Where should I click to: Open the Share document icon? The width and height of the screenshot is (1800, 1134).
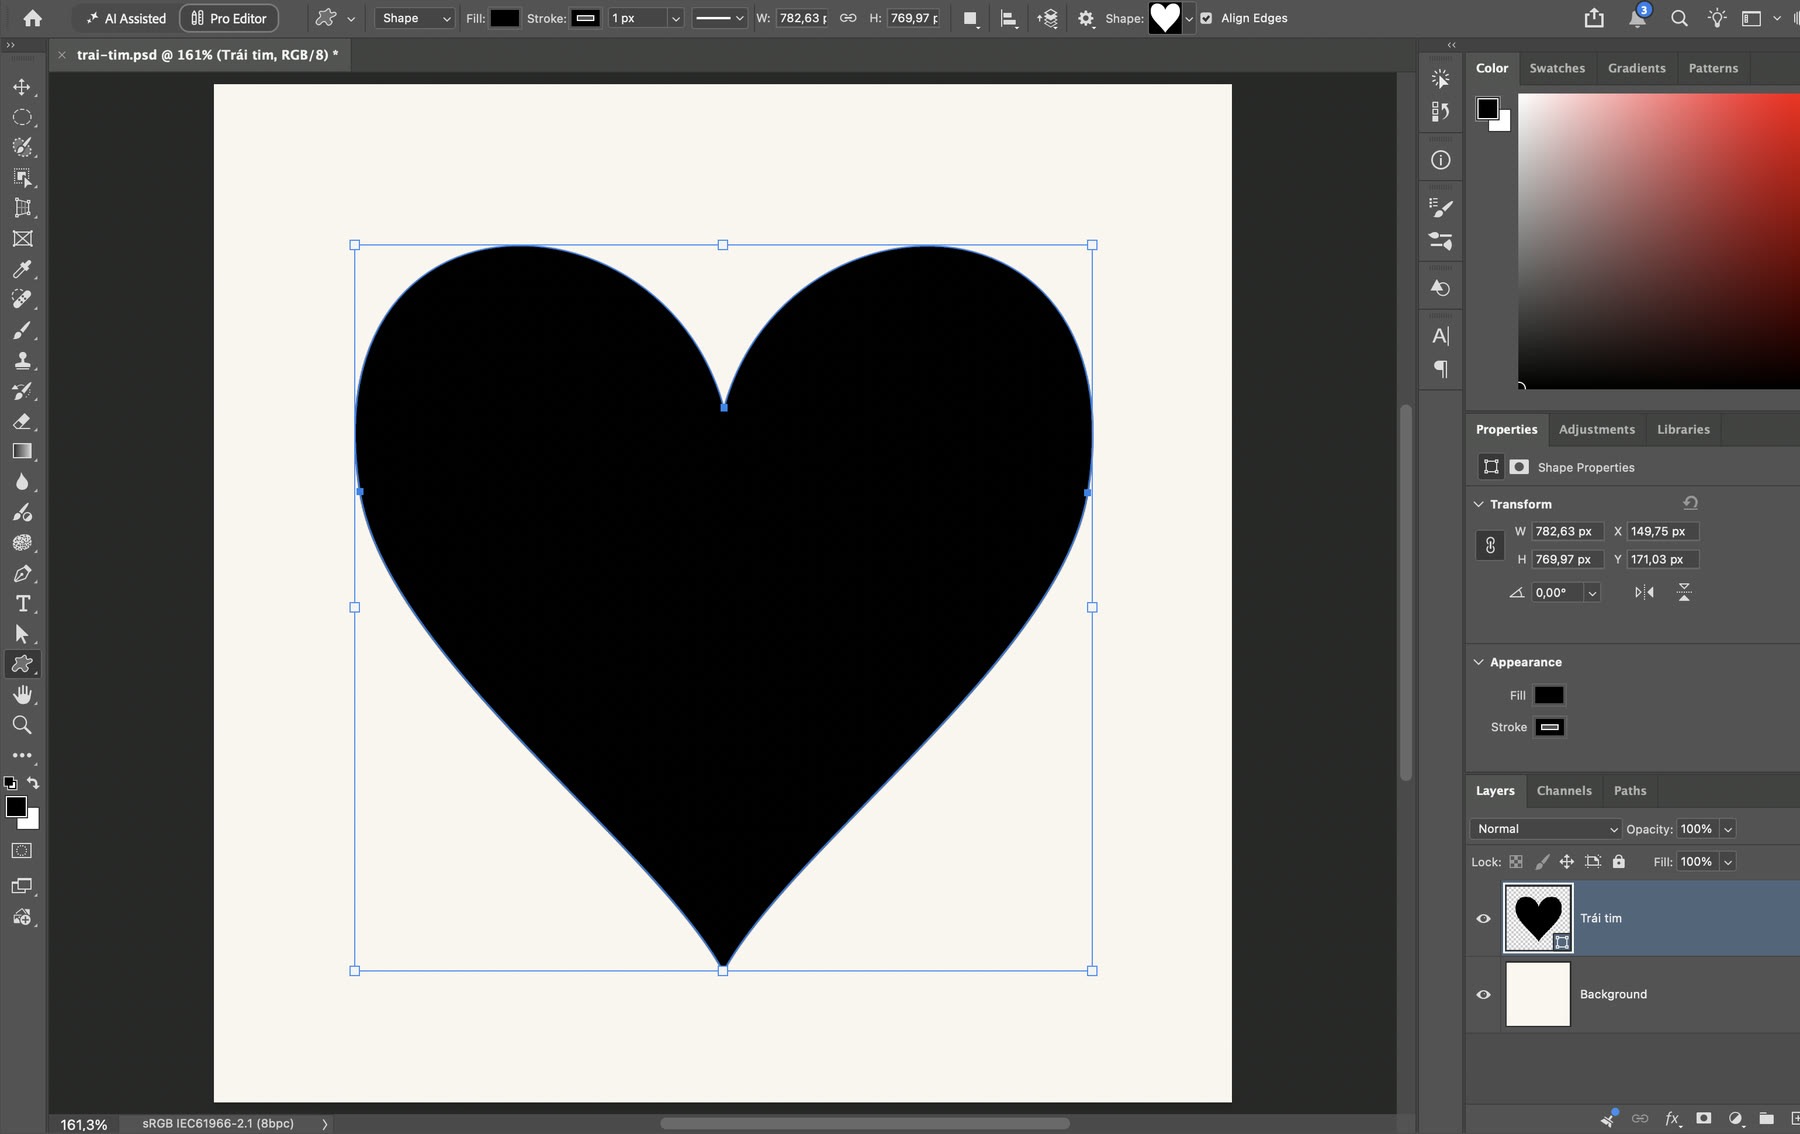1594,18
